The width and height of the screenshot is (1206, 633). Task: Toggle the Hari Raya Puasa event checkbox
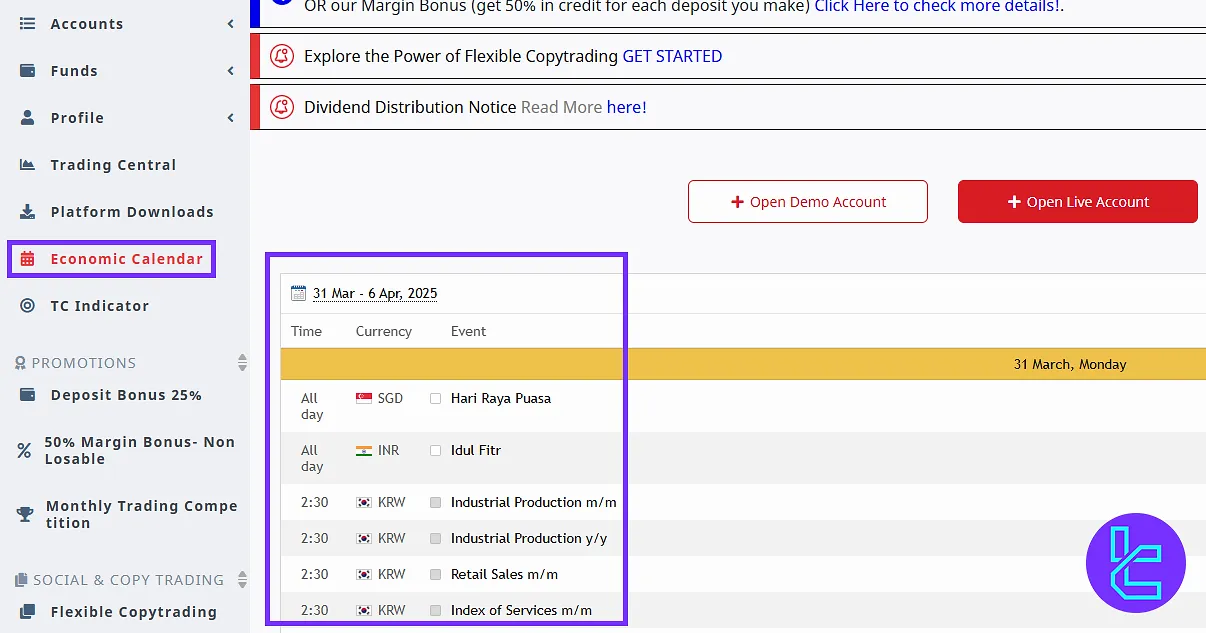pyautogui.click(x=435, y=398)
